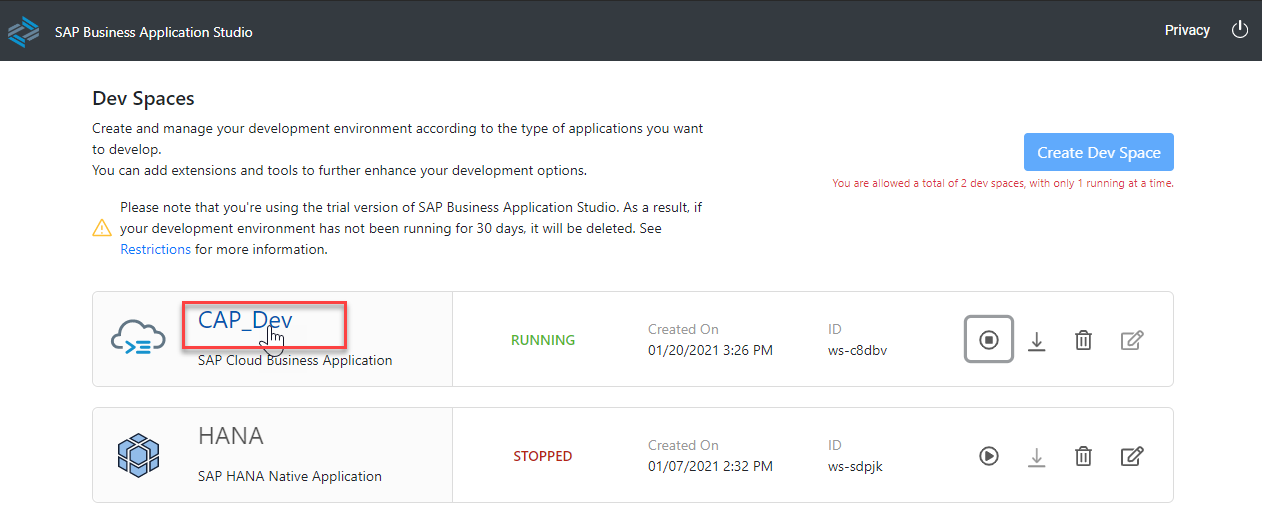
Task: Click the RUNNING status text
Action: pos(543,340)
